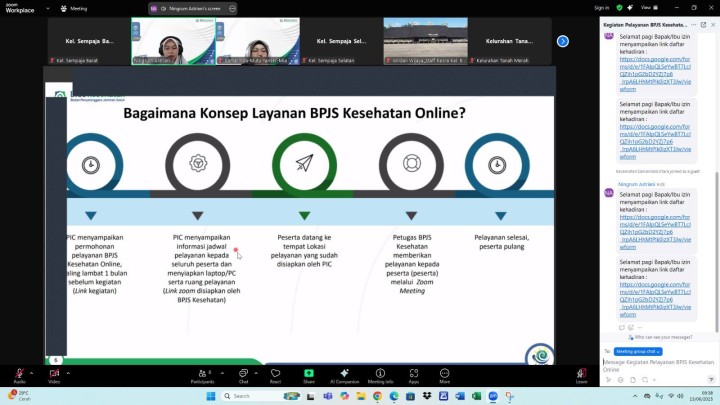Open more actions for last chat message
This screenshot has width=720, height=405.
click(640, 327)
